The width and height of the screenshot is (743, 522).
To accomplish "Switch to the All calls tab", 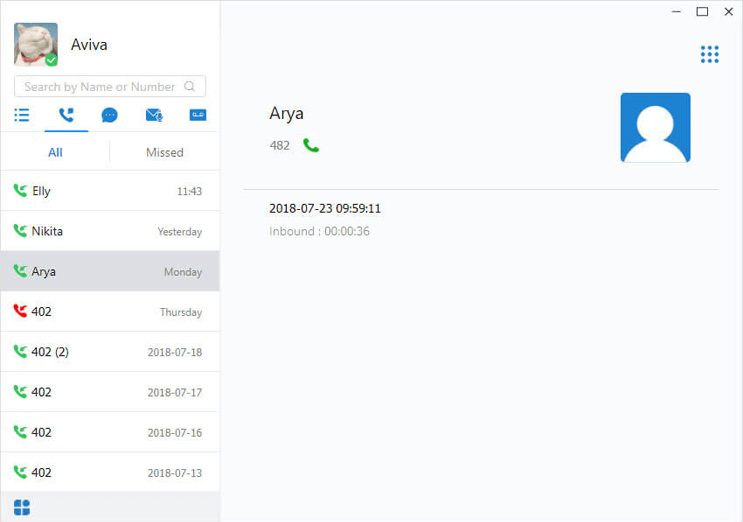I will 55,152.
